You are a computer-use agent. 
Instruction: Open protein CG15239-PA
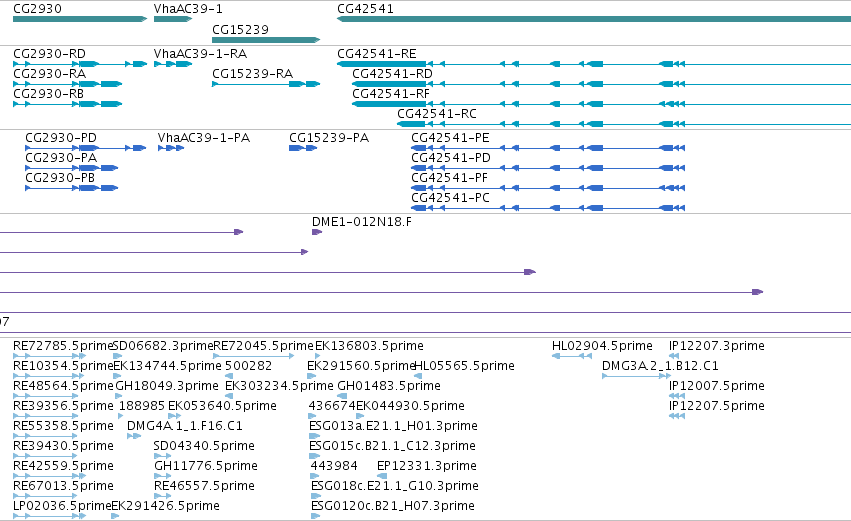[x=303, y=148]
